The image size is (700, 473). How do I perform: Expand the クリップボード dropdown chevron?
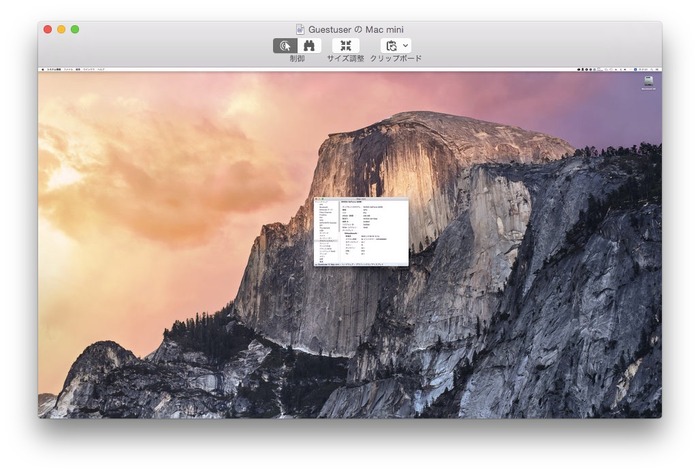tap(405, 46)
